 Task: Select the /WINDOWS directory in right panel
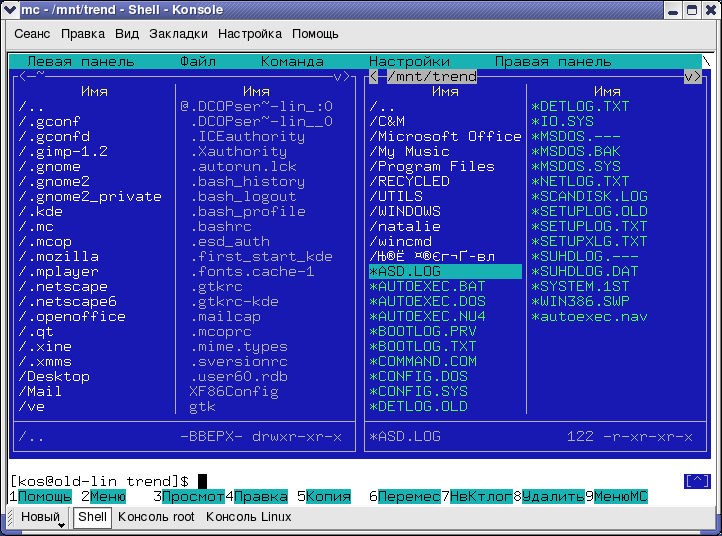coord(404,211)
